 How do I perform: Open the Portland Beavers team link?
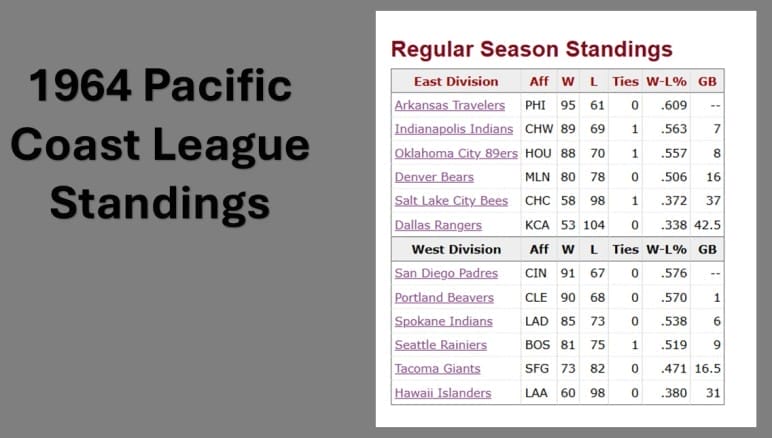coord(444,297)
